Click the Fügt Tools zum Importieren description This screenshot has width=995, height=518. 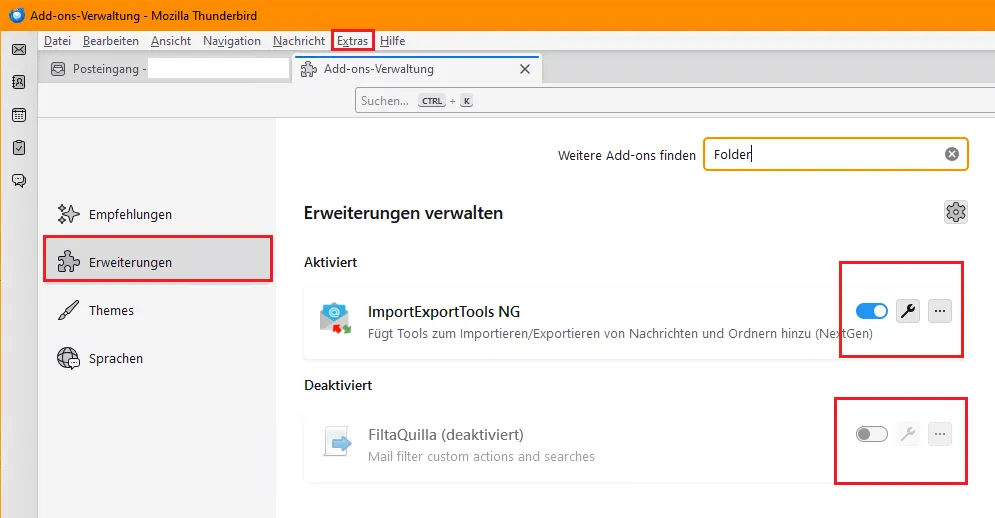[620, 333]
